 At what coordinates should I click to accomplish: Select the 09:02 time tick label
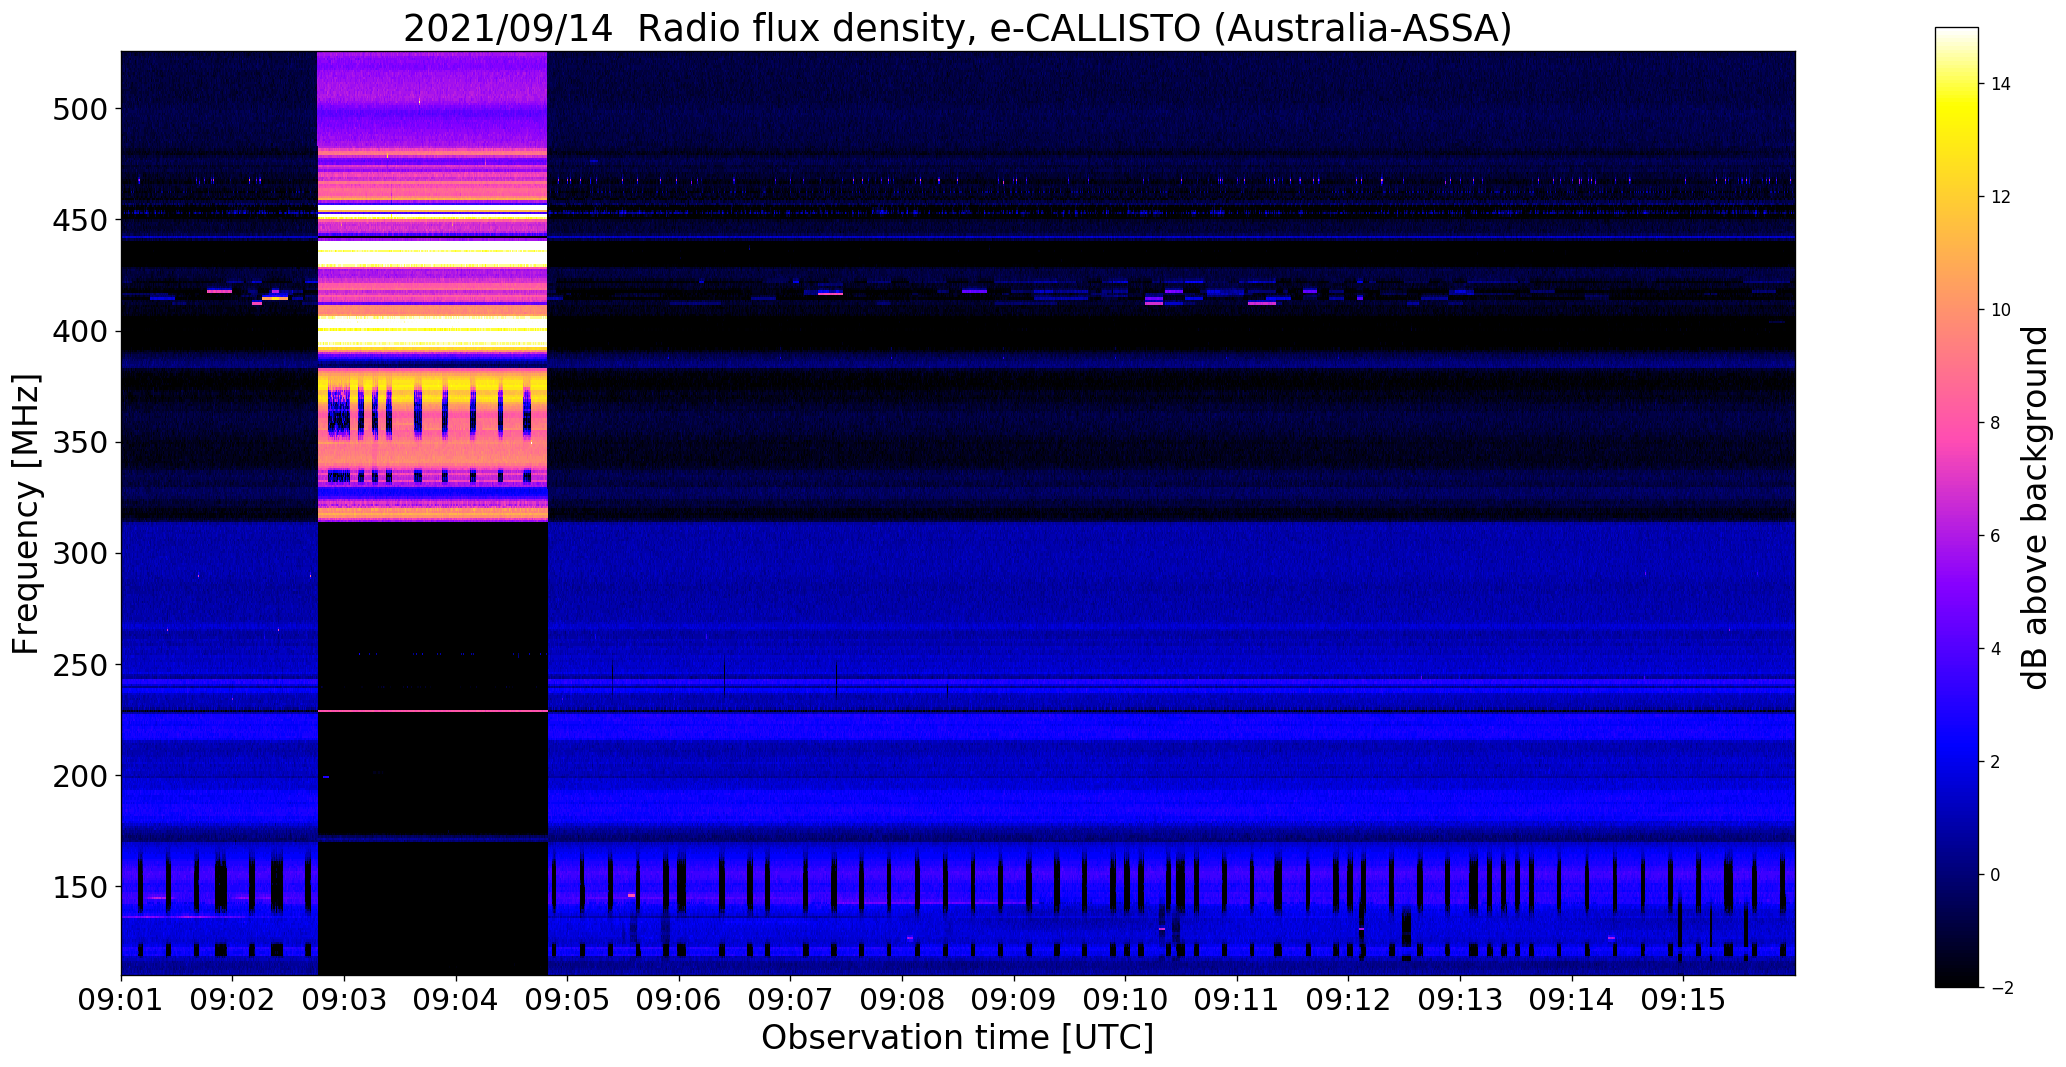click(x=233, y=1001)
